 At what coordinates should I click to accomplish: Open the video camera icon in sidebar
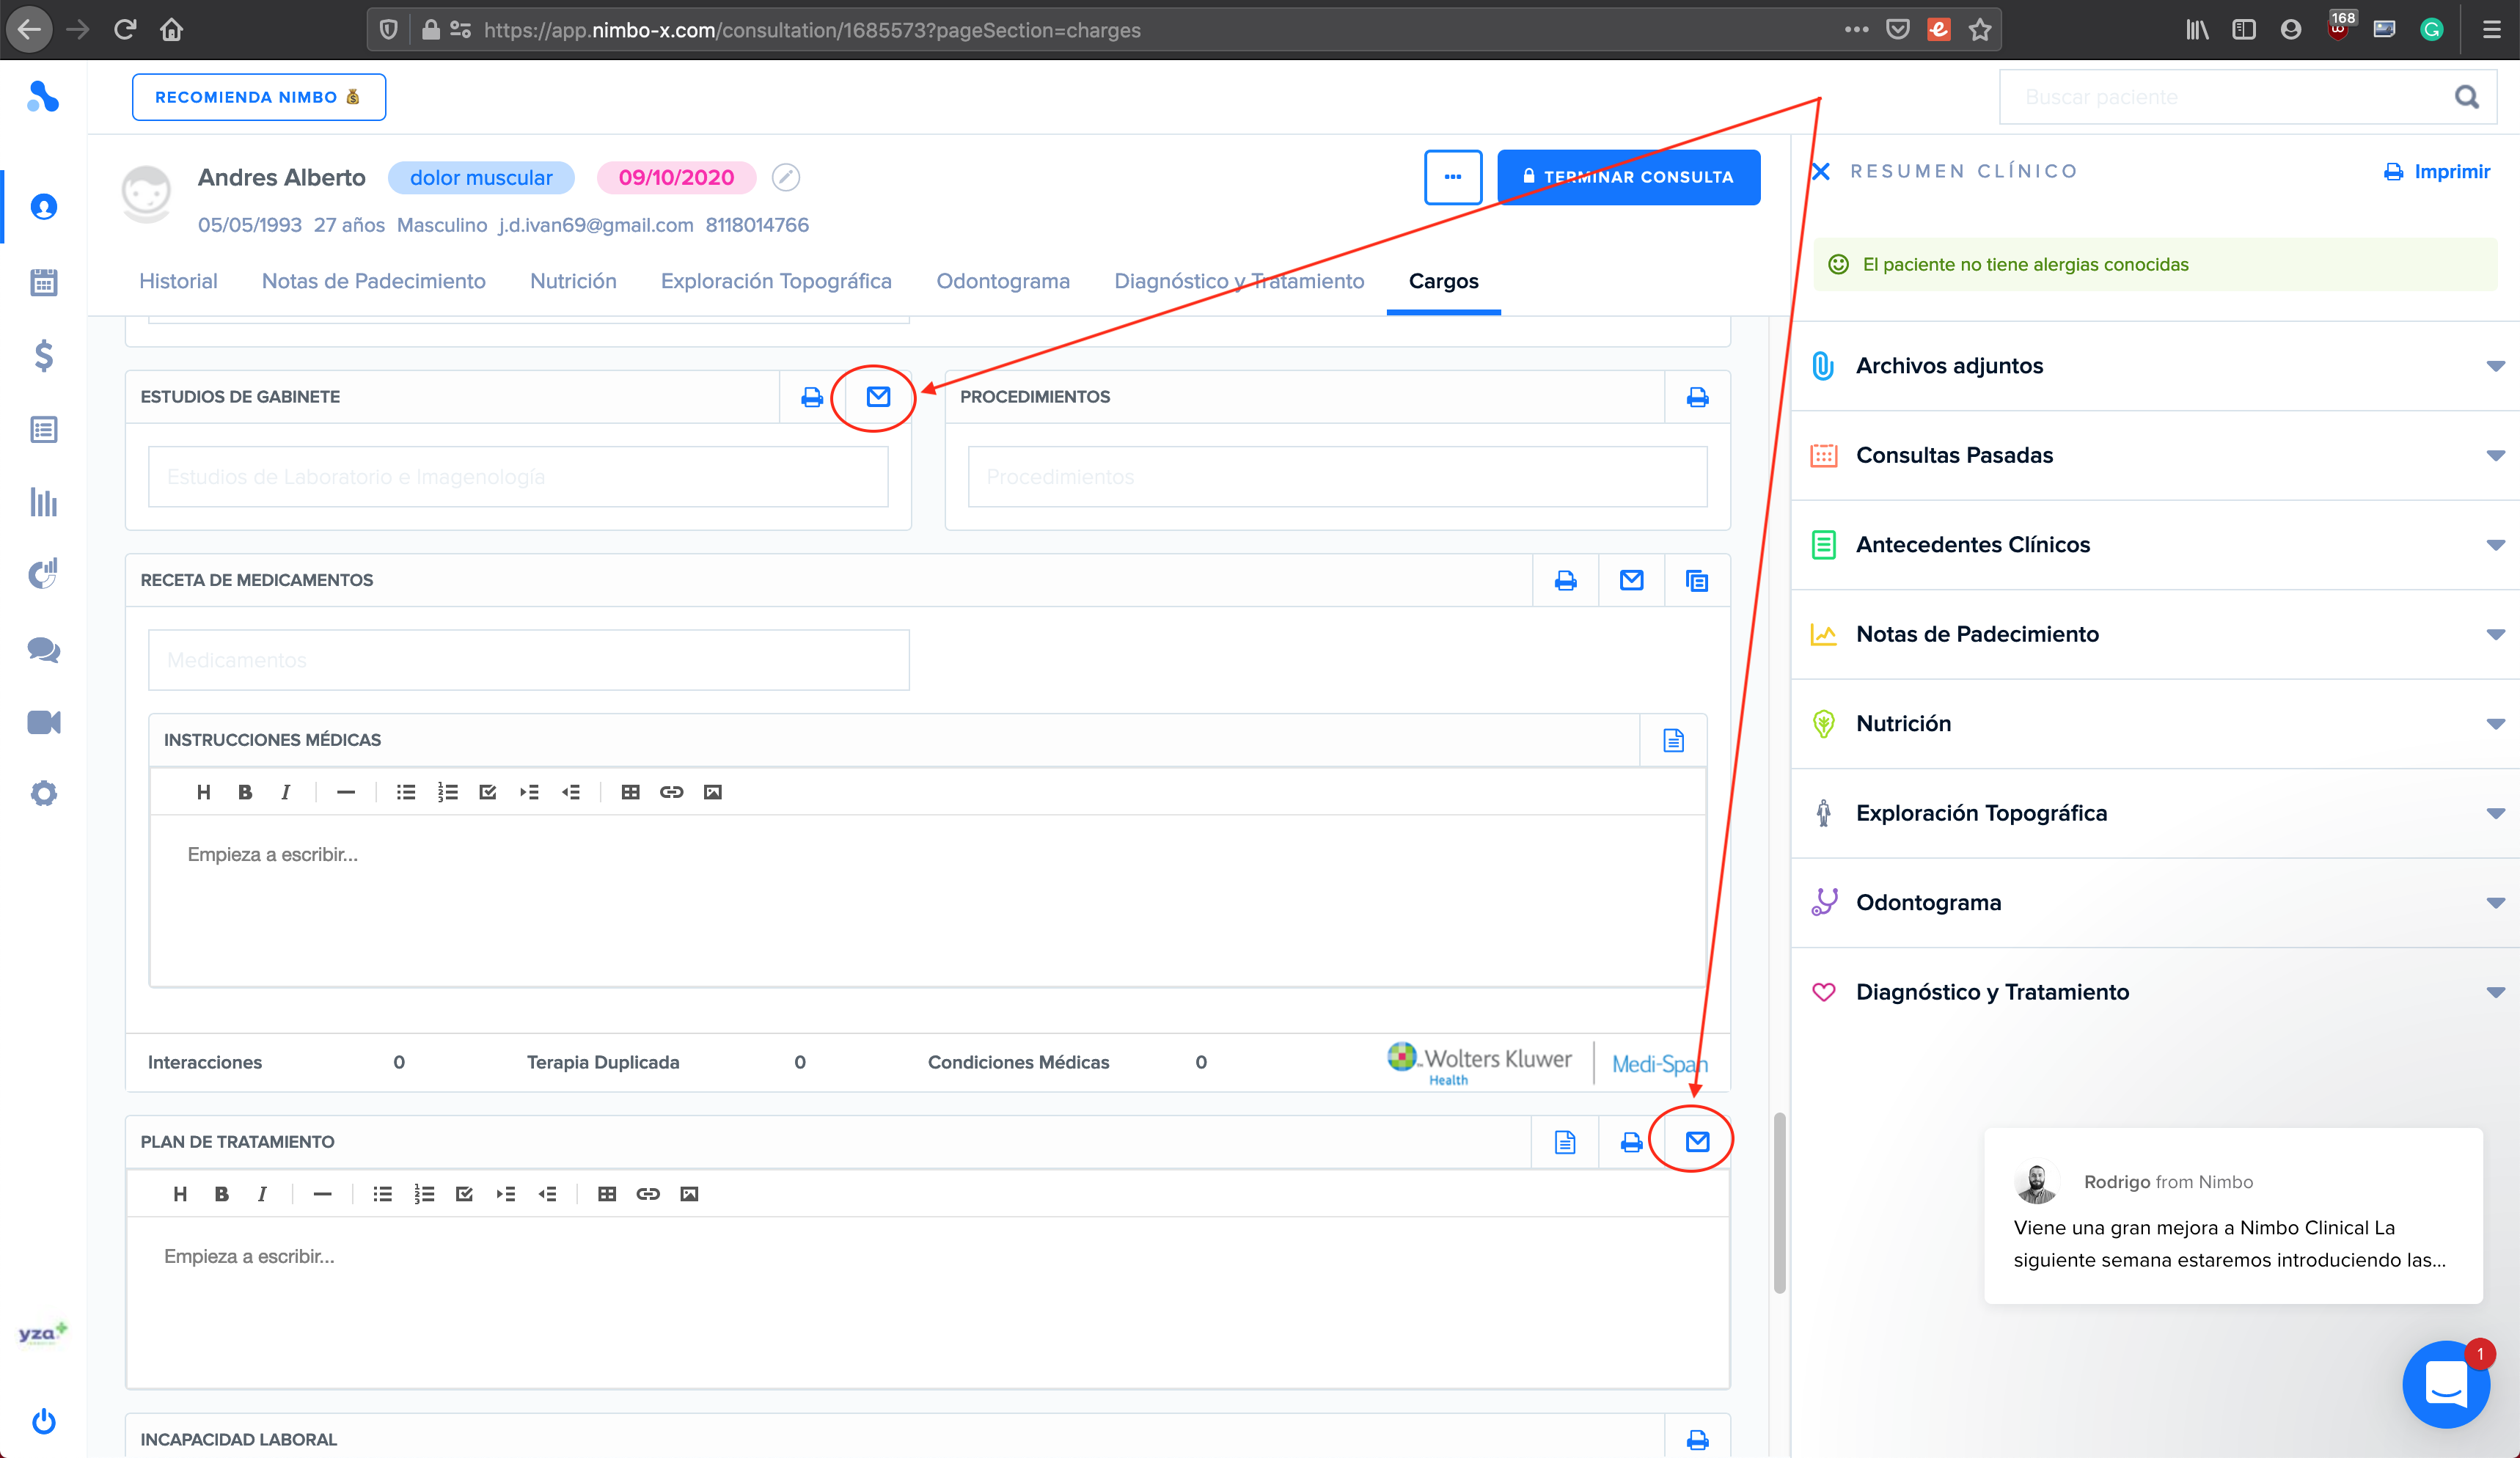(43, 722)
